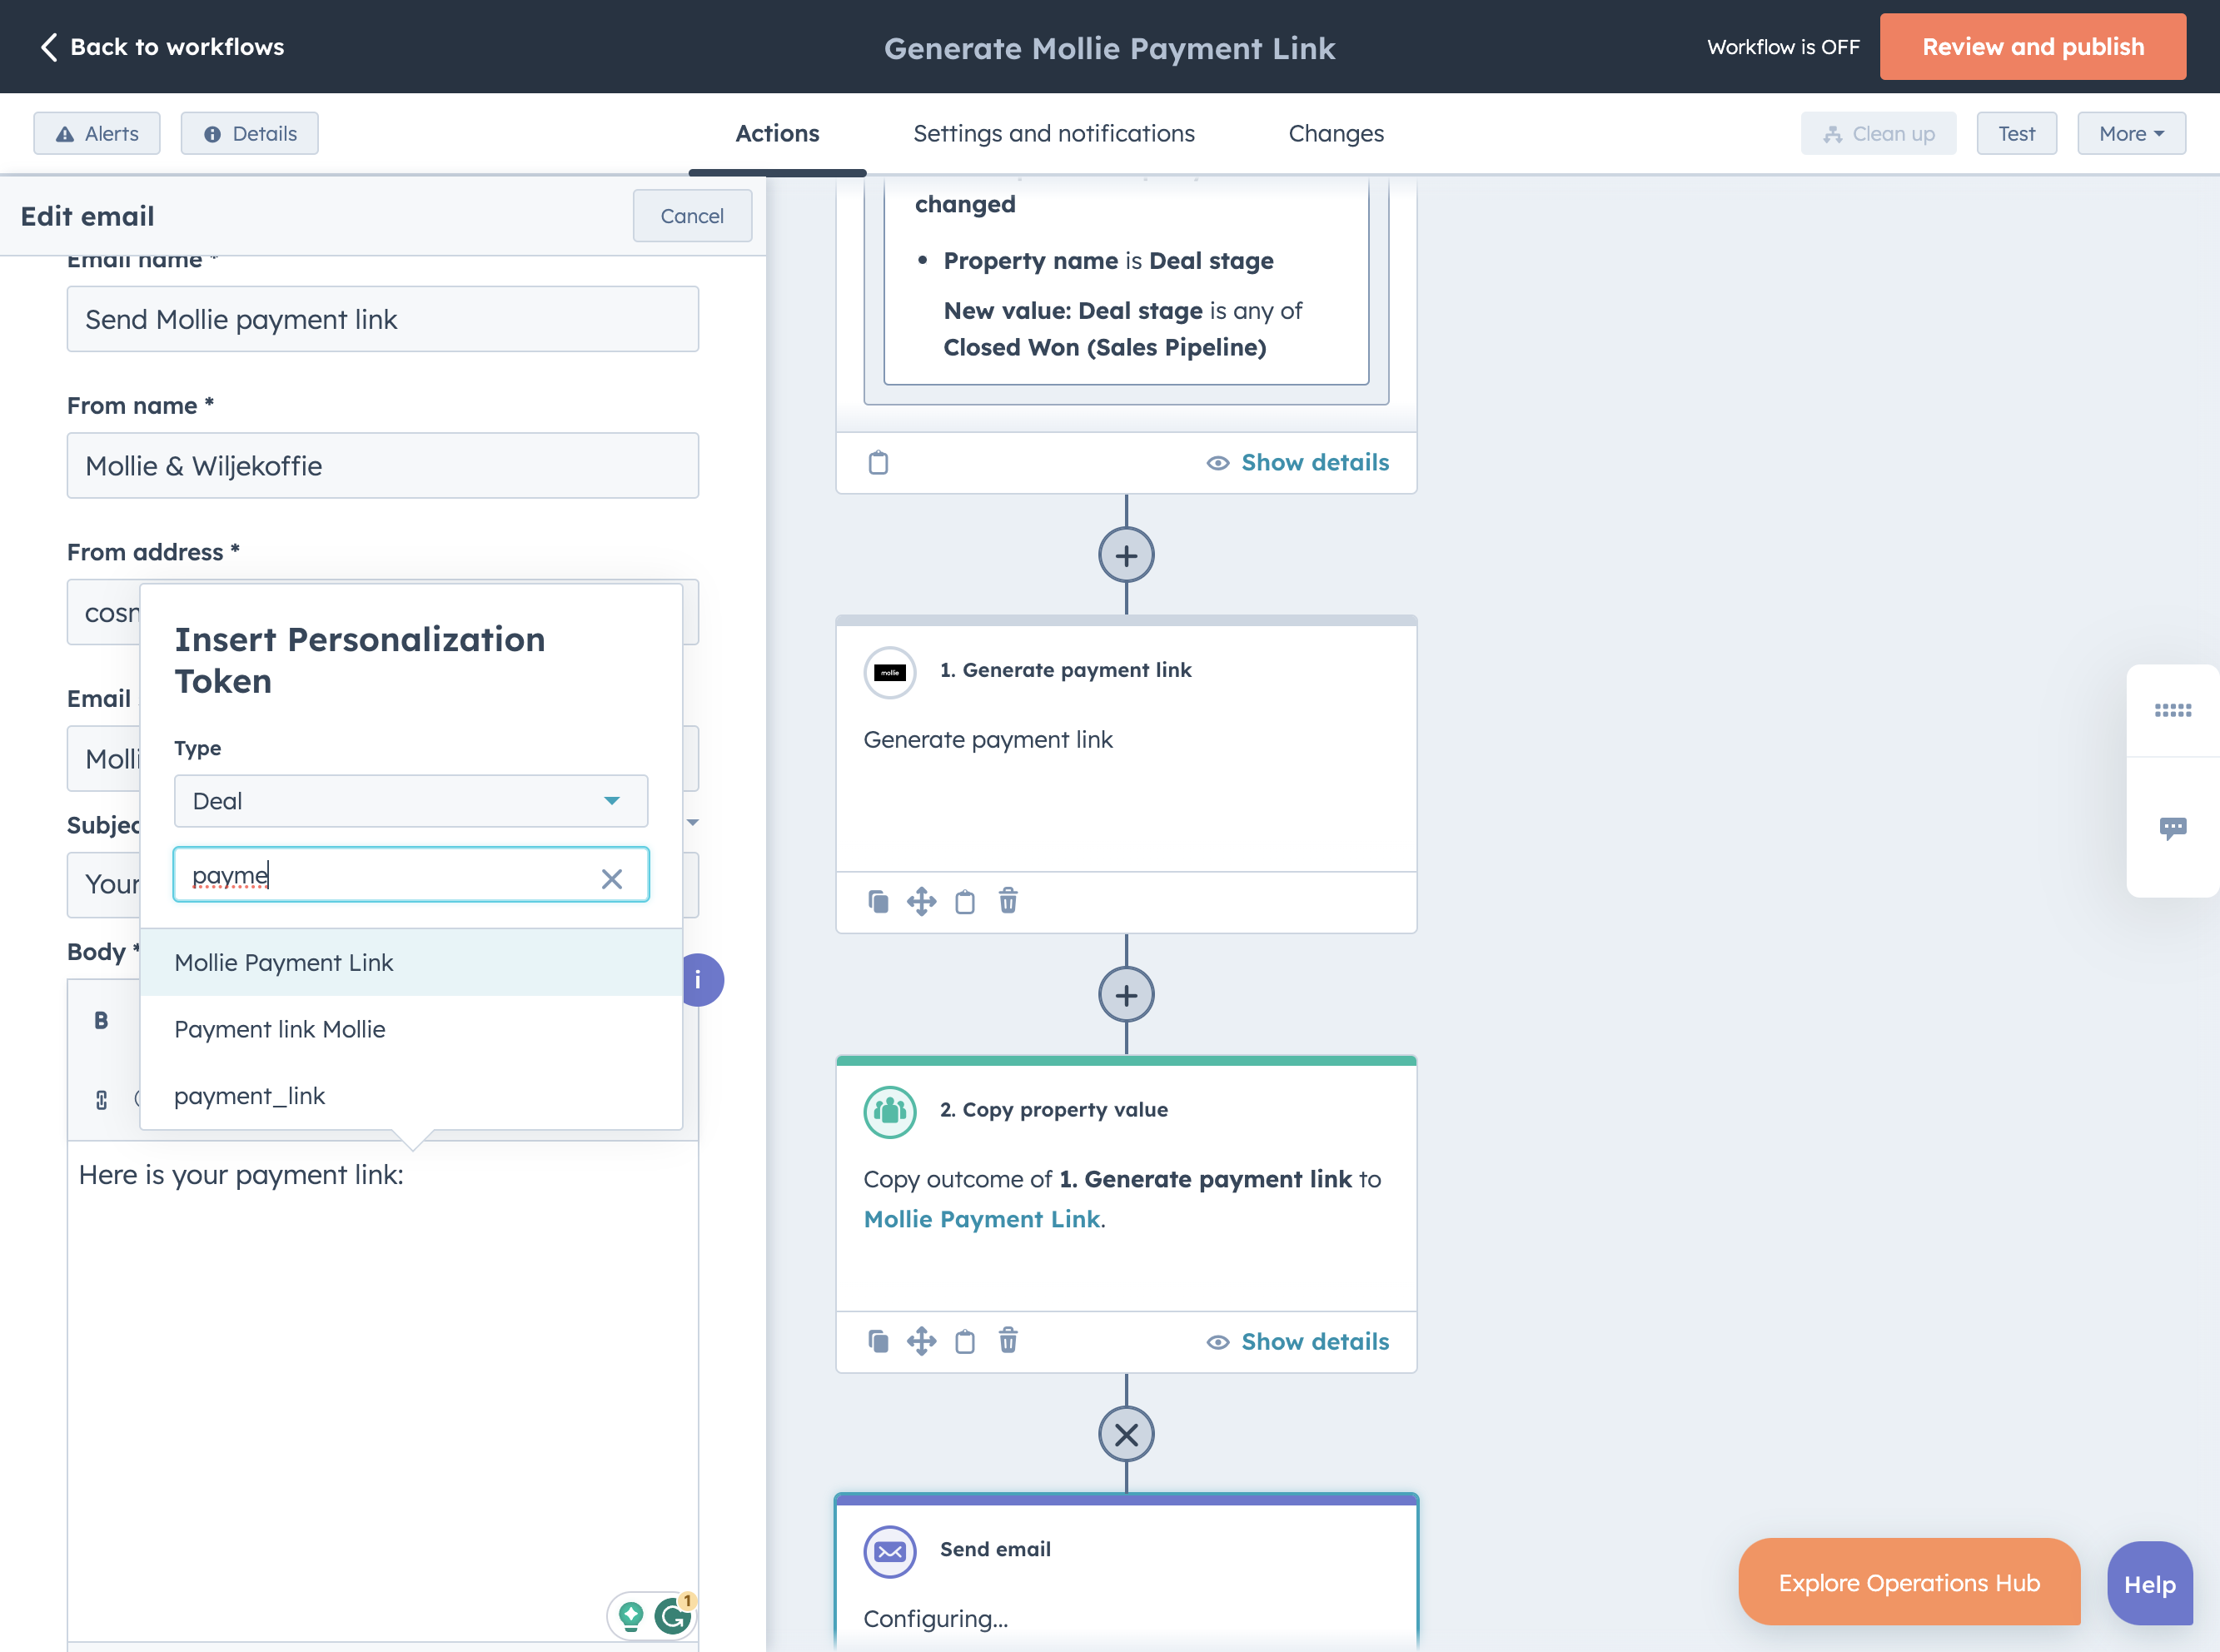The height and width of the screenshot is (1652, 2220).
Task: Click the Back to workflows arrow
Action: (x=48, y=47)
